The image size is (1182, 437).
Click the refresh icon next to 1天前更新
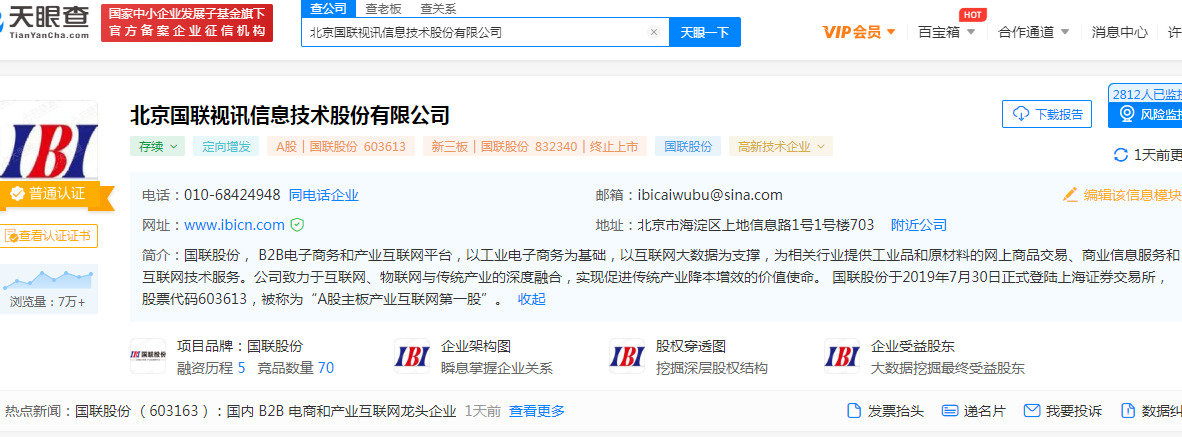tap(1121, 155)
